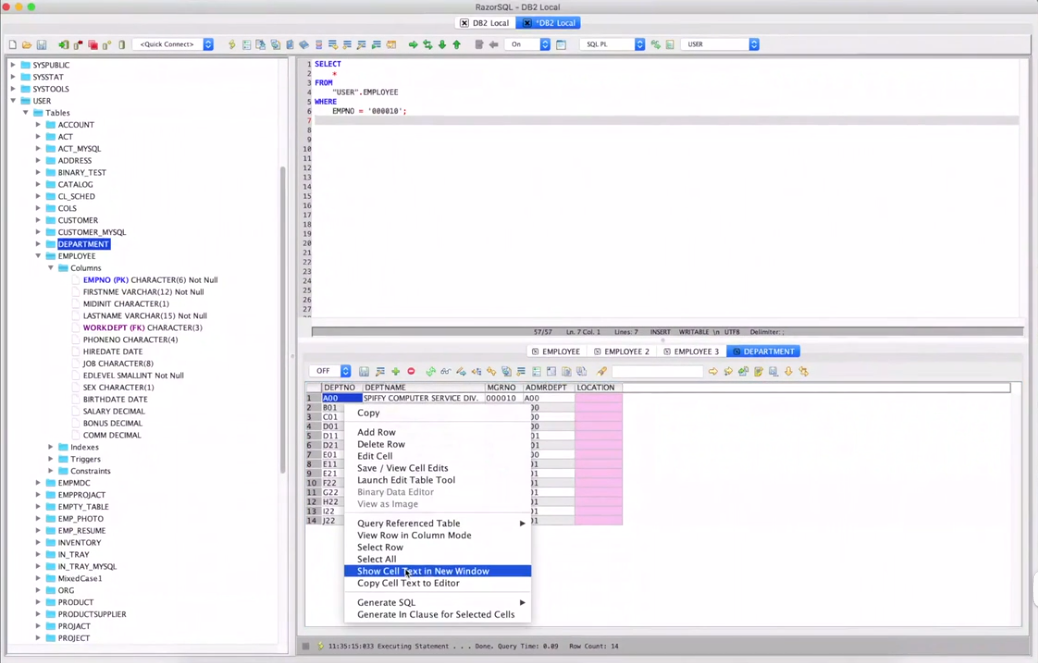Switch to the EMPLOYEE 2 results tab
Viewport: 1038px width, 663px height.
pyautogui.click(x=621, y=352)
